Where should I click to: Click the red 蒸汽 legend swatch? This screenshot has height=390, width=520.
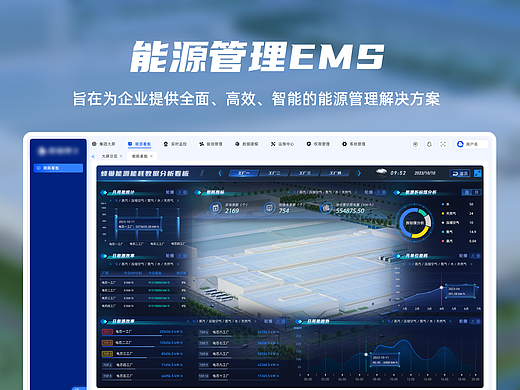[x=443, y=241]
